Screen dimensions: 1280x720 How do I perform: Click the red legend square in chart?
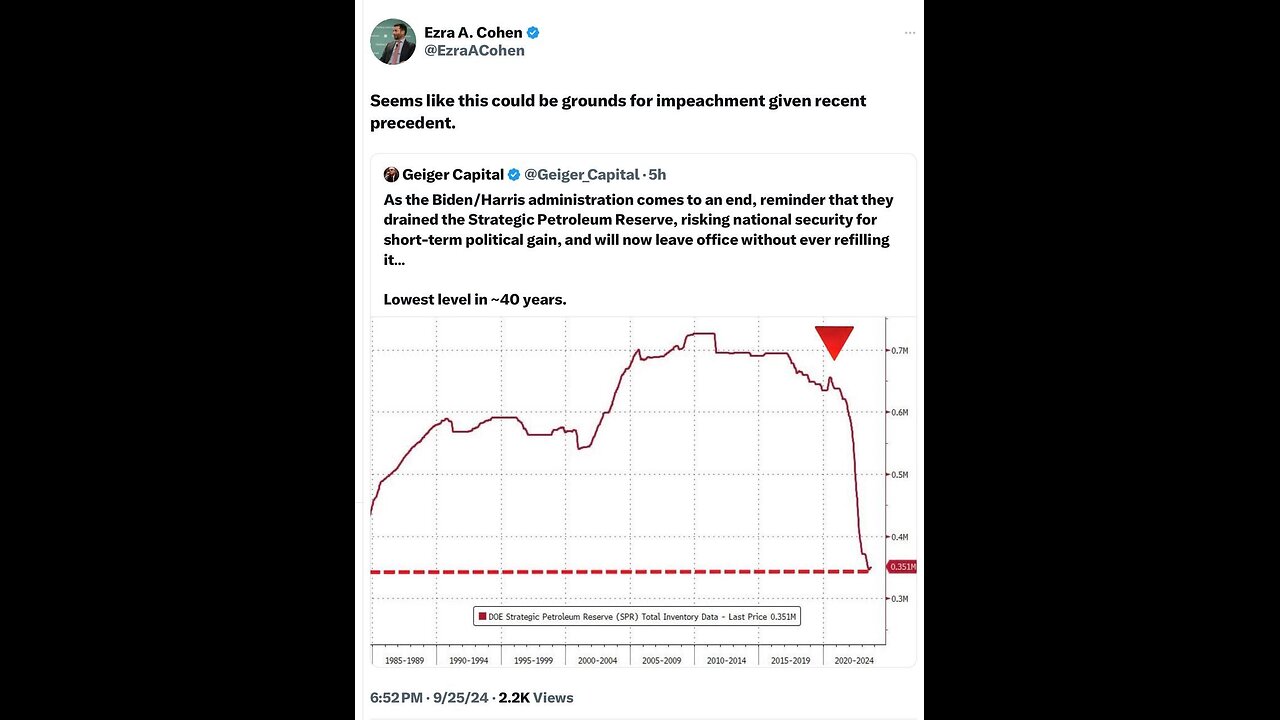pyautogui.click(x=482, y=617)
